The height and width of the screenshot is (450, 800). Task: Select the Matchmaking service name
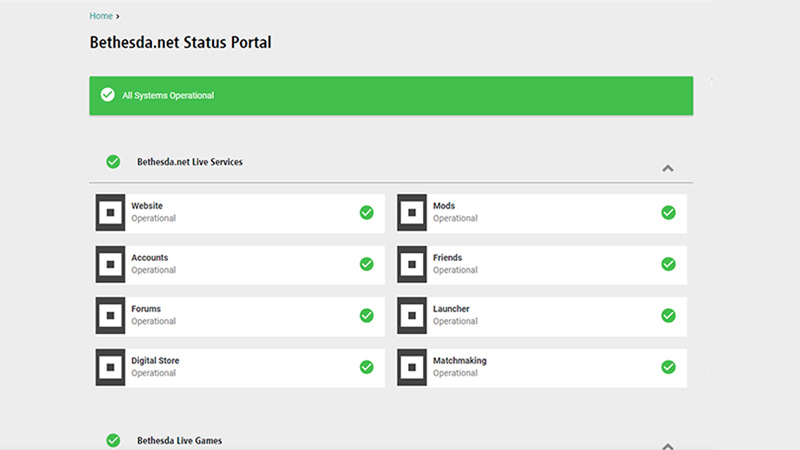coord(460,360)
